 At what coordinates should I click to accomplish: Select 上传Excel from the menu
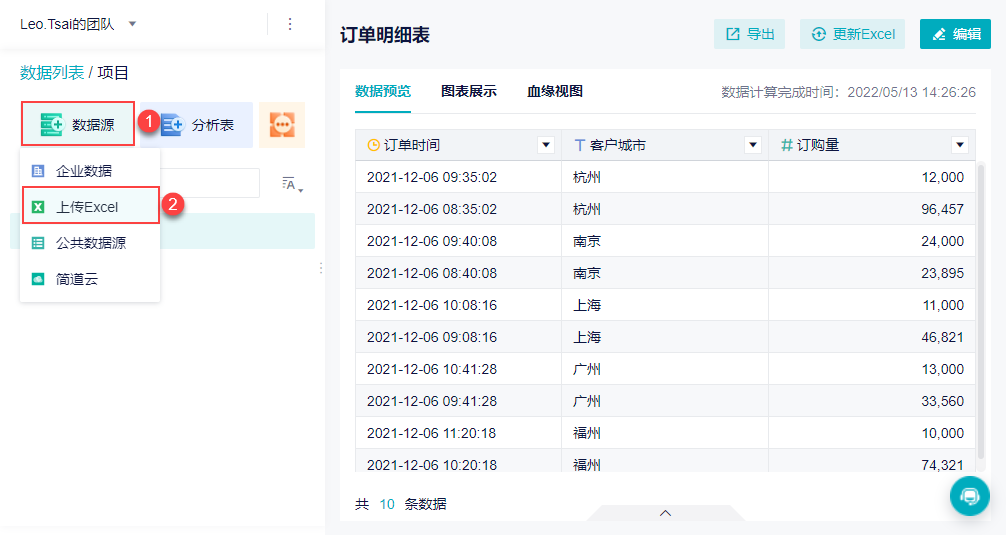pyautogui.click(x=88, y=207)
